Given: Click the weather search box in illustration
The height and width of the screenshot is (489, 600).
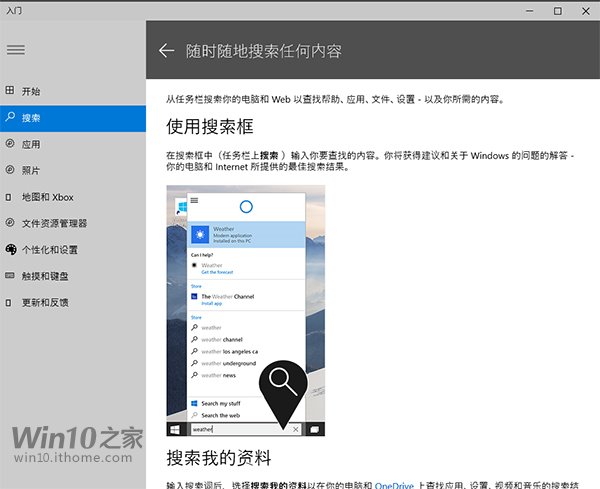Looking at the screenshot, I should click(x=240, y=429).
